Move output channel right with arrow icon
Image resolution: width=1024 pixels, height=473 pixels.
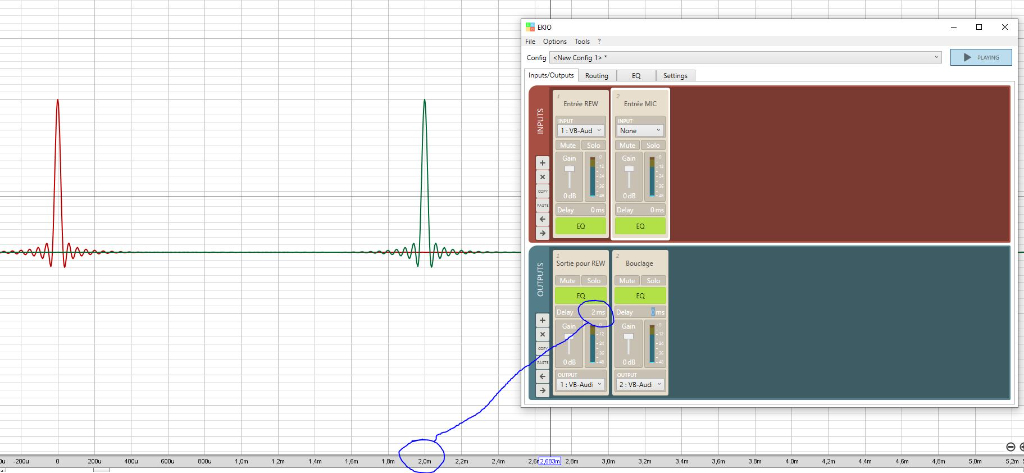coord(543,391)
